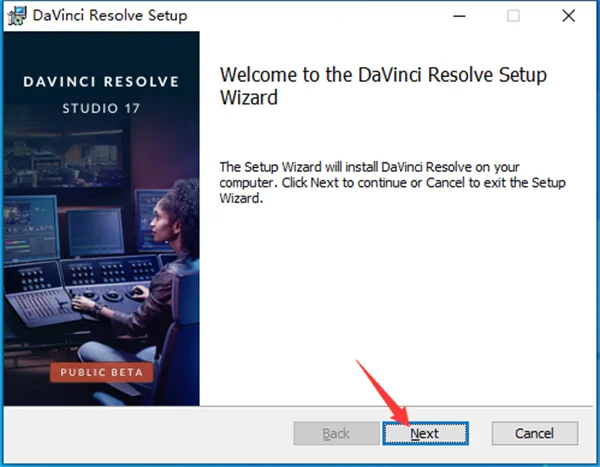Minimize the DaVinci Resolve Setup window

[459, 16]
